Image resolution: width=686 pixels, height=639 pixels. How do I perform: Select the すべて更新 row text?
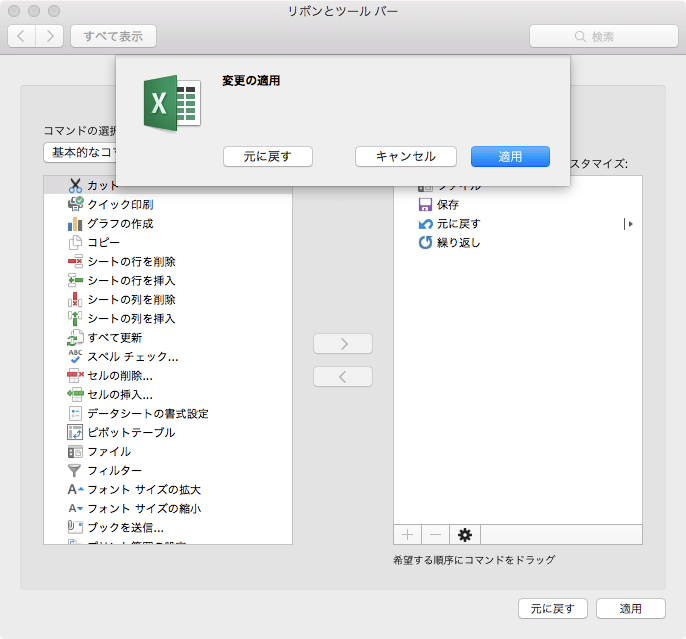[x=115, y=338]
